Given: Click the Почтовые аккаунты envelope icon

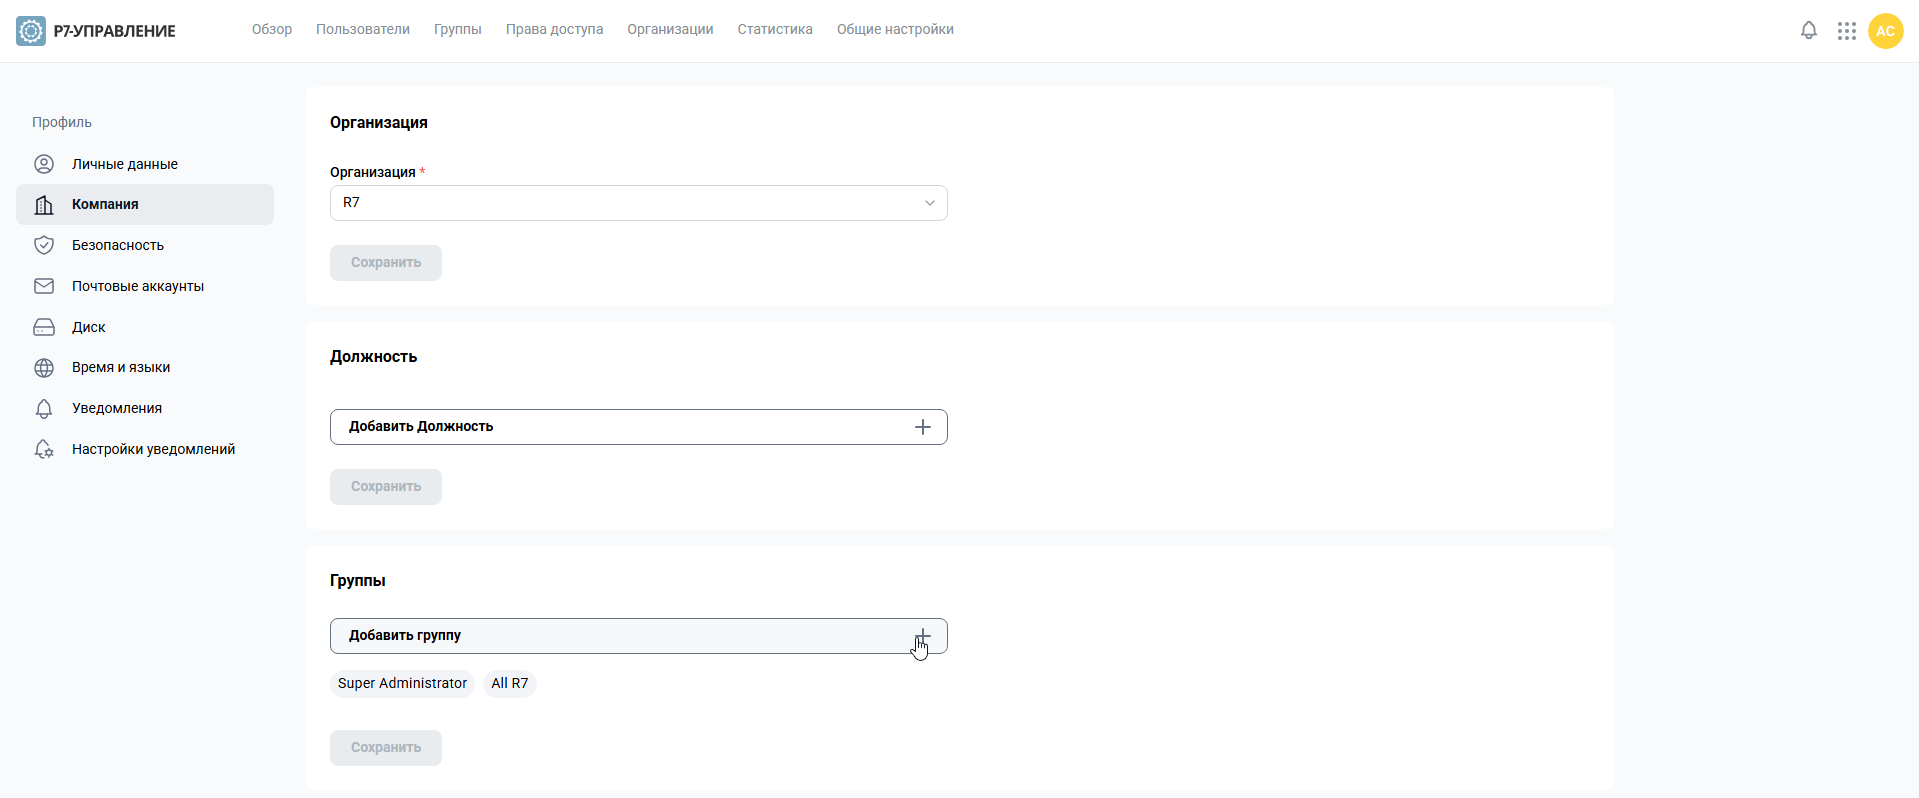Looking at the screenshot, I should tap(44, 286).
